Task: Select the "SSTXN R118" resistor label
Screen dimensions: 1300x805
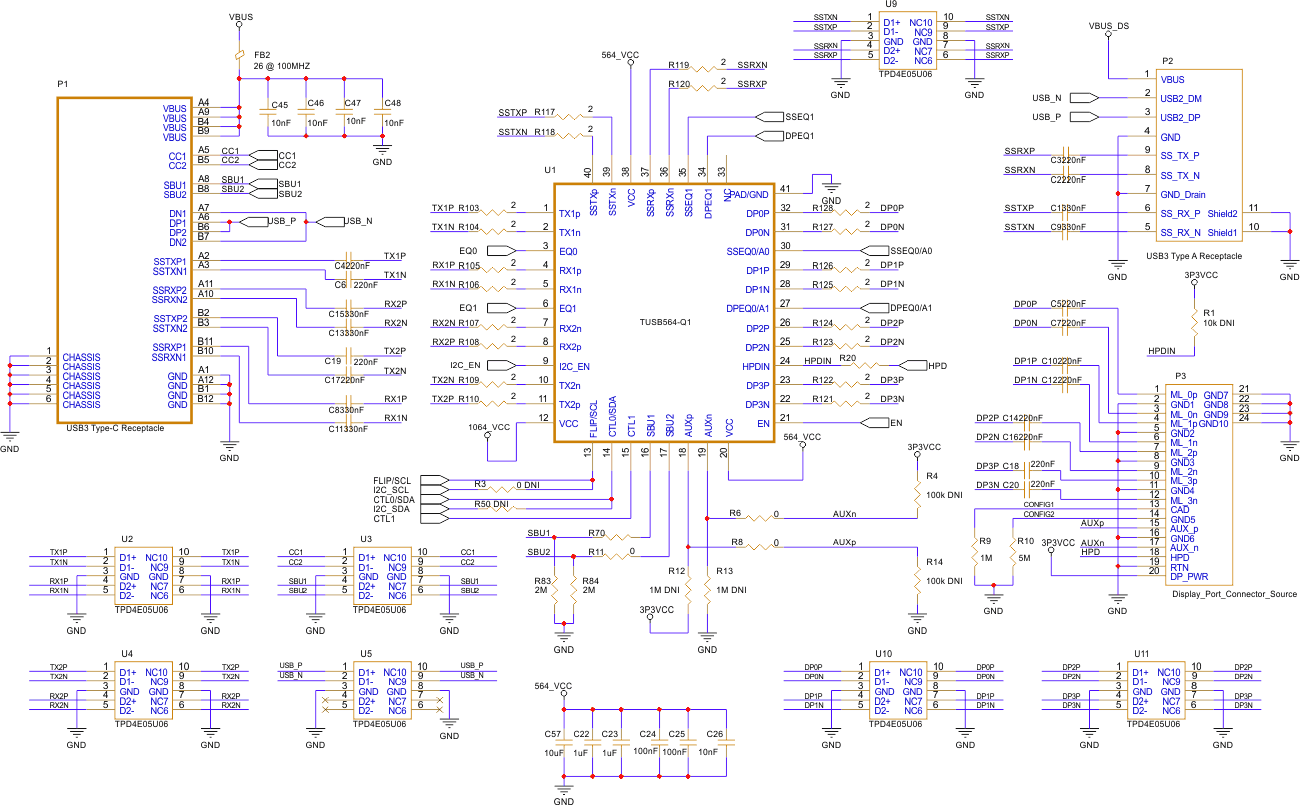Action: pos(526,132)
